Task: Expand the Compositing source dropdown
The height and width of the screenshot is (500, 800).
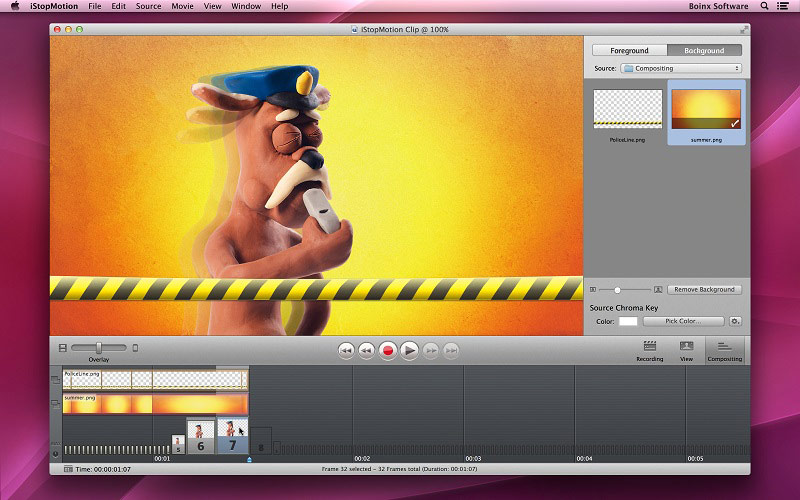Action: tap(681, 68)
